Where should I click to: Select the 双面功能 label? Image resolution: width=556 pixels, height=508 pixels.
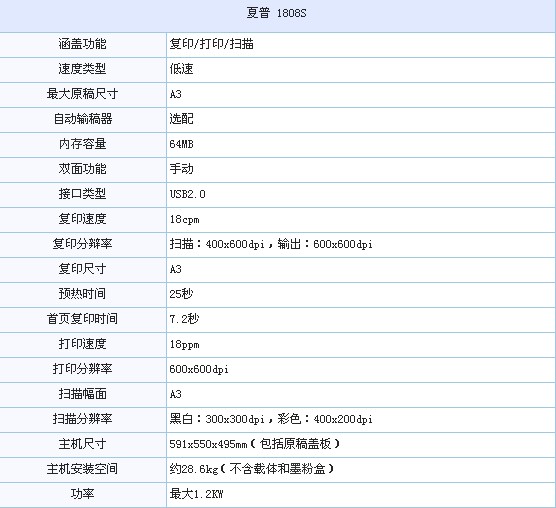click(82, 169)
